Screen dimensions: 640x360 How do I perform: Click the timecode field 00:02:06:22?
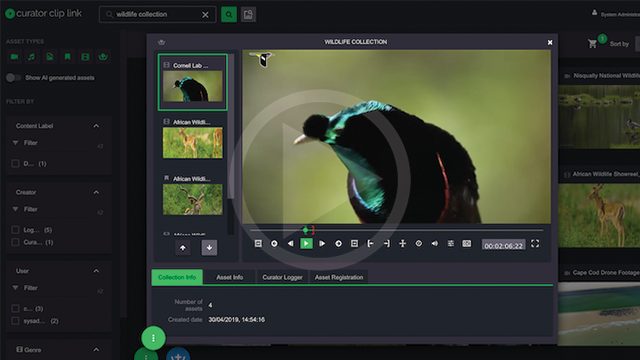503,245
